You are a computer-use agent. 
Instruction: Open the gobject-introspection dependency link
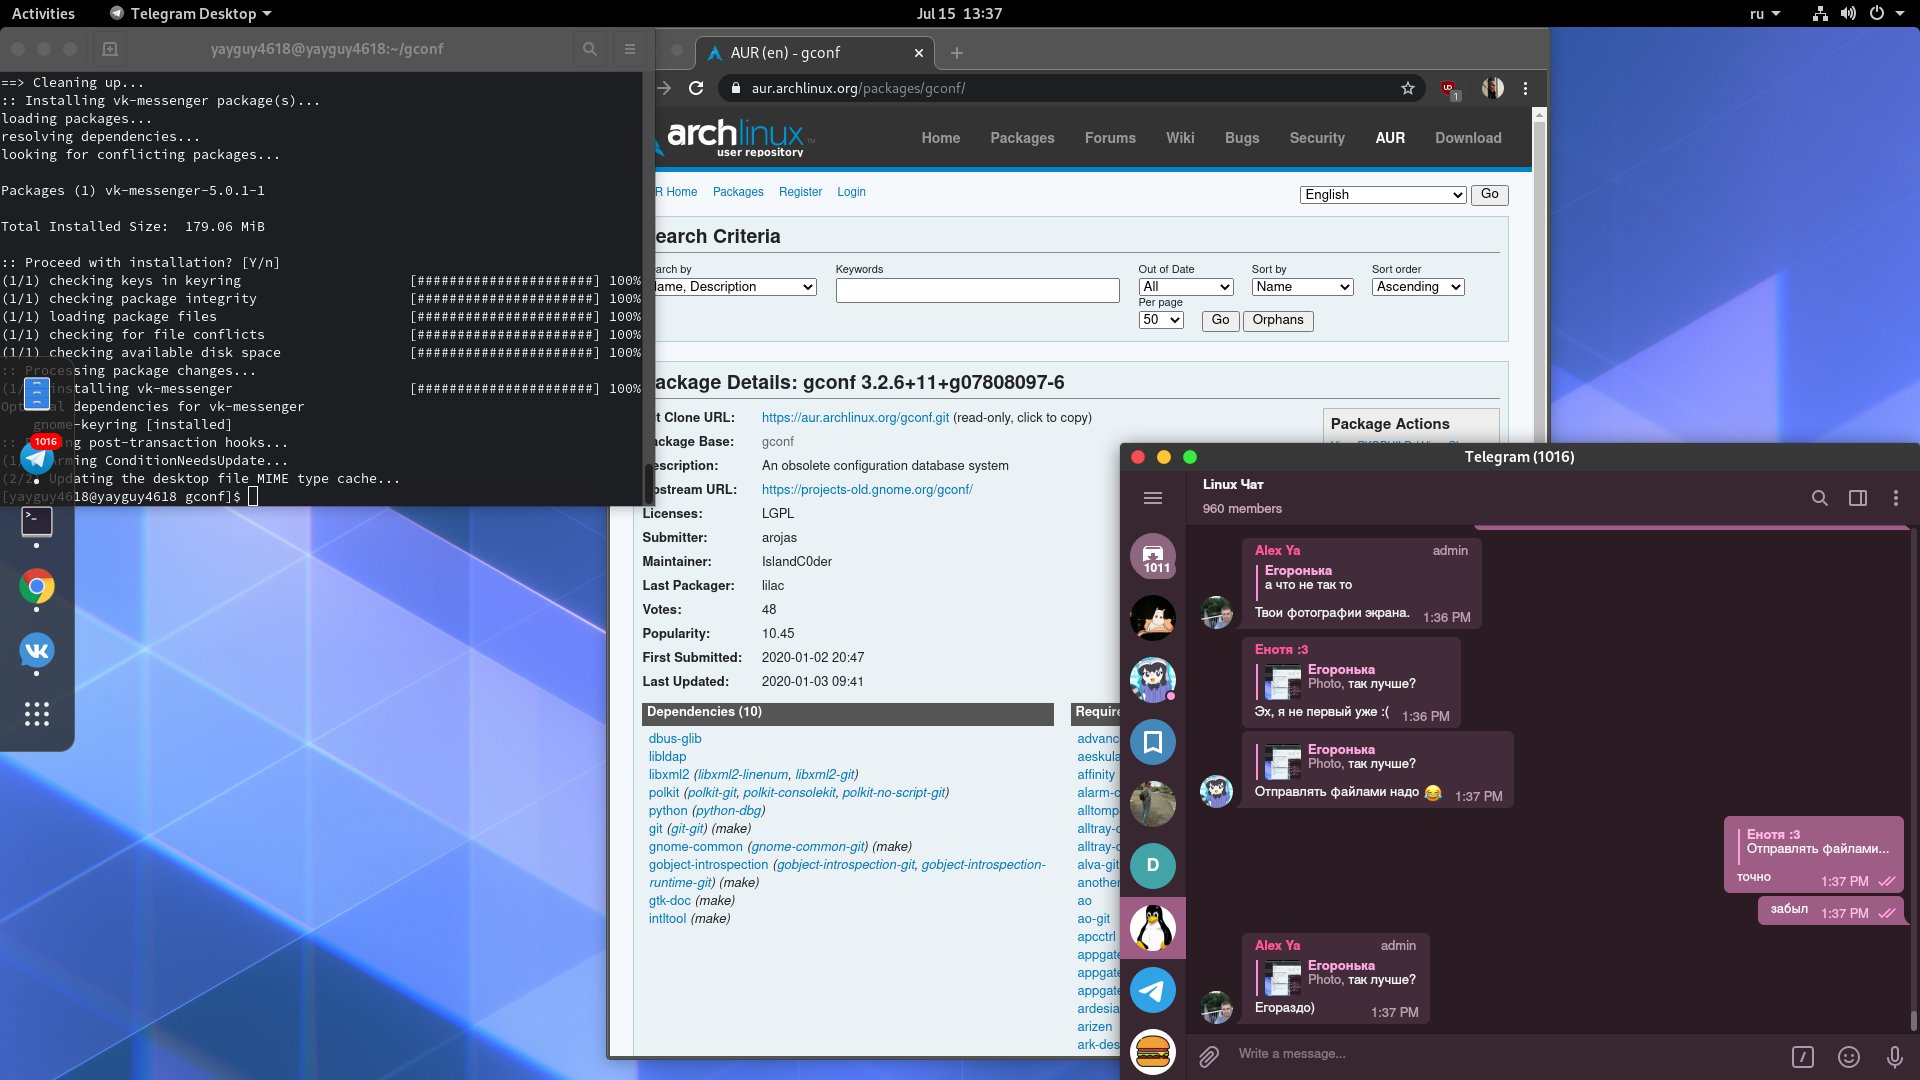708,865
